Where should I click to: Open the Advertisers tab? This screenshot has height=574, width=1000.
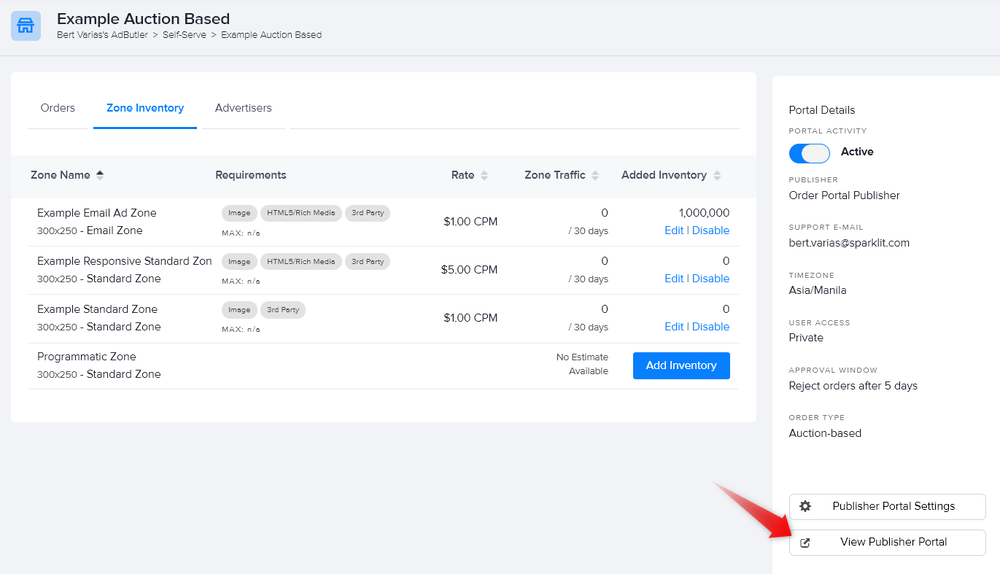click(x=243, y=108)
